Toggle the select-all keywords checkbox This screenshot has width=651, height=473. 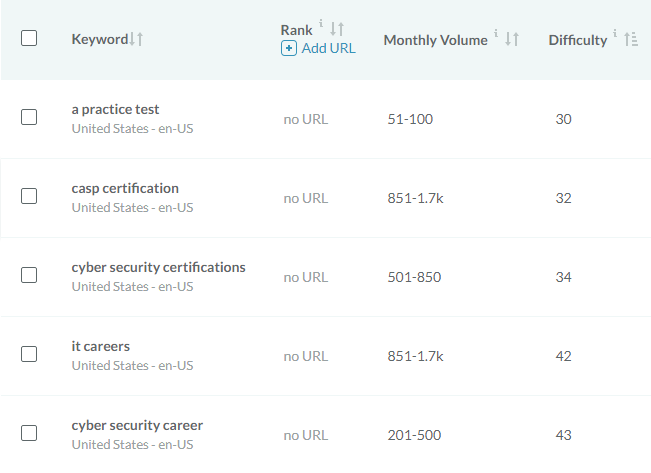click(x=29, y=38)
